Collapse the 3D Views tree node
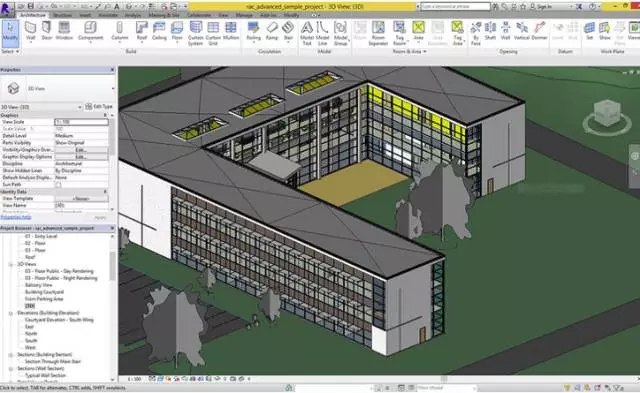Screen dimensions: 640x393 click(11, 264)
